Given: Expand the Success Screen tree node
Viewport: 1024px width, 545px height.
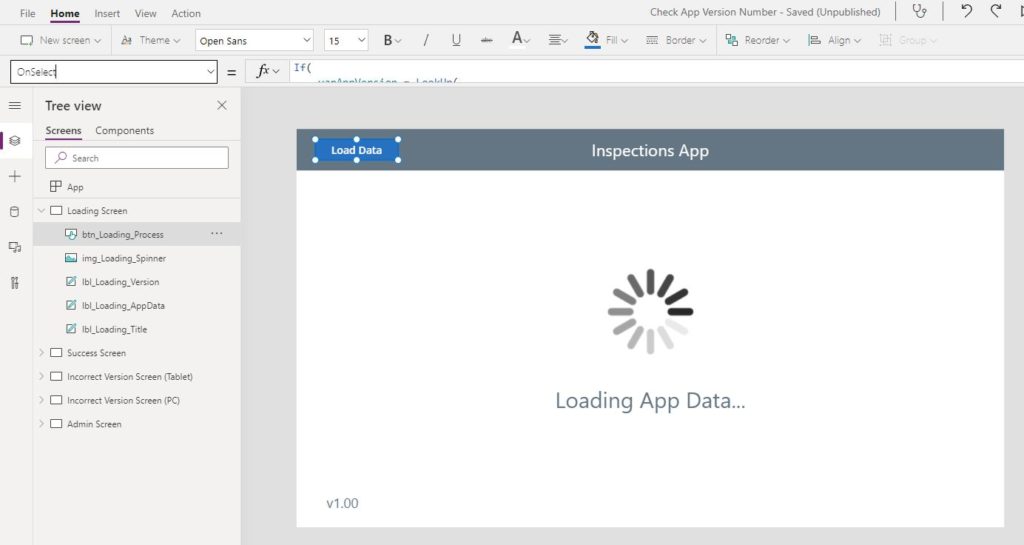Looking at the screenshot, I should [x=41, y=352].
